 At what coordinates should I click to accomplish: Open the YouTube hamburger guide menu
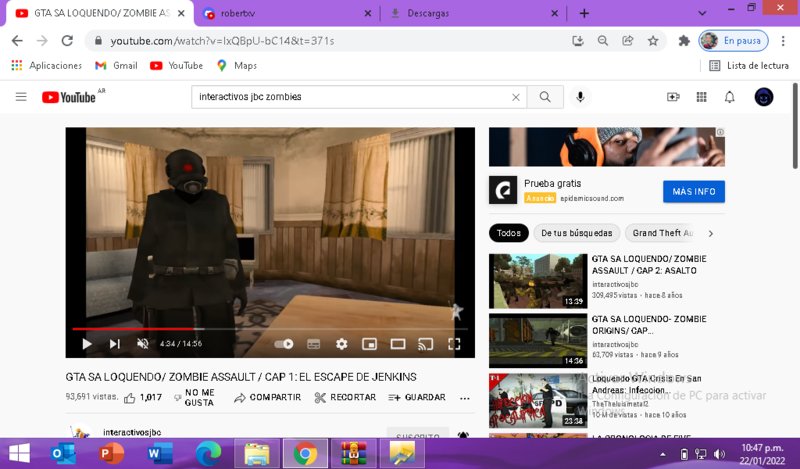pos(21,96)
